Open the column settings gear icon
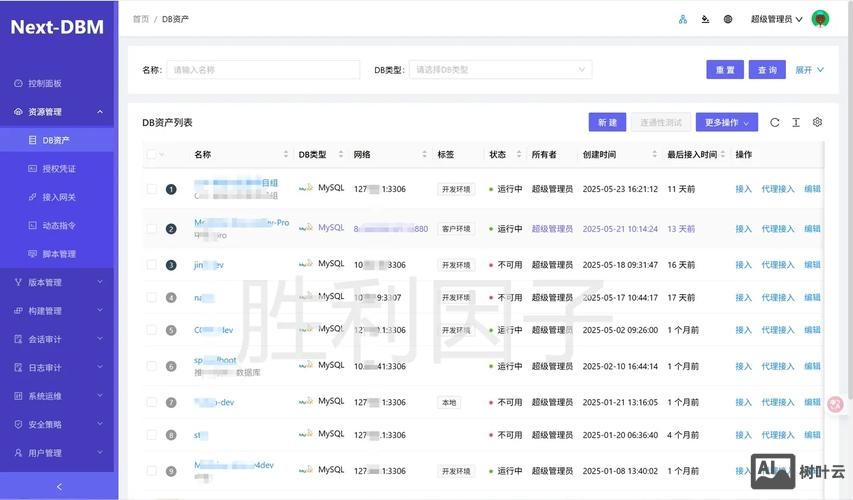Screen dimensions: 853x500 click(817, 122)
